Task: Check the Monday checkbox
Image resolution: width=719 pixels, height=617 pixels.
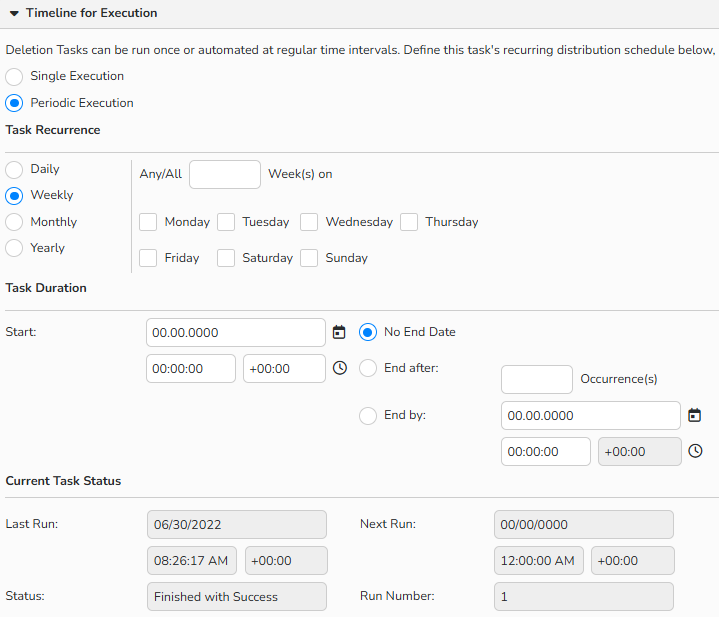Action: coord(148,222)
